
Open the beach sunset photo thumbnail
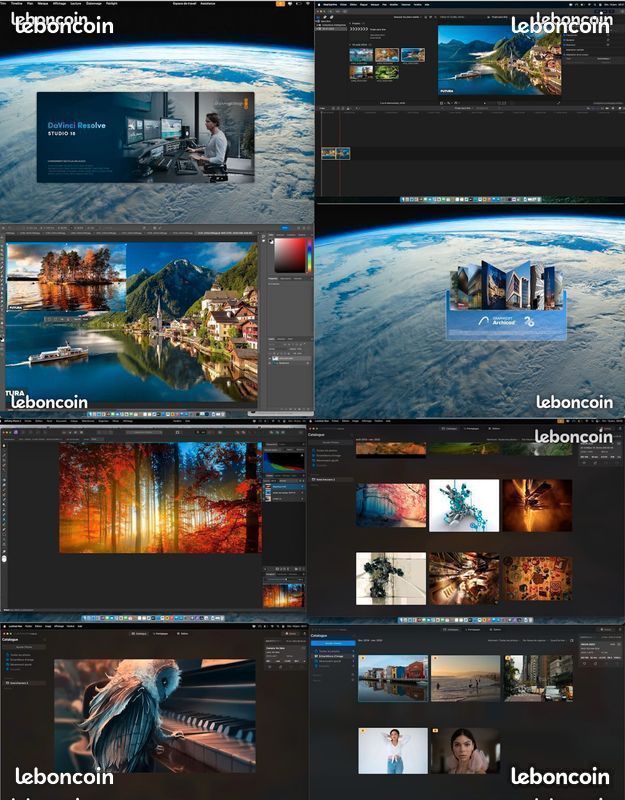pos(466,679)
